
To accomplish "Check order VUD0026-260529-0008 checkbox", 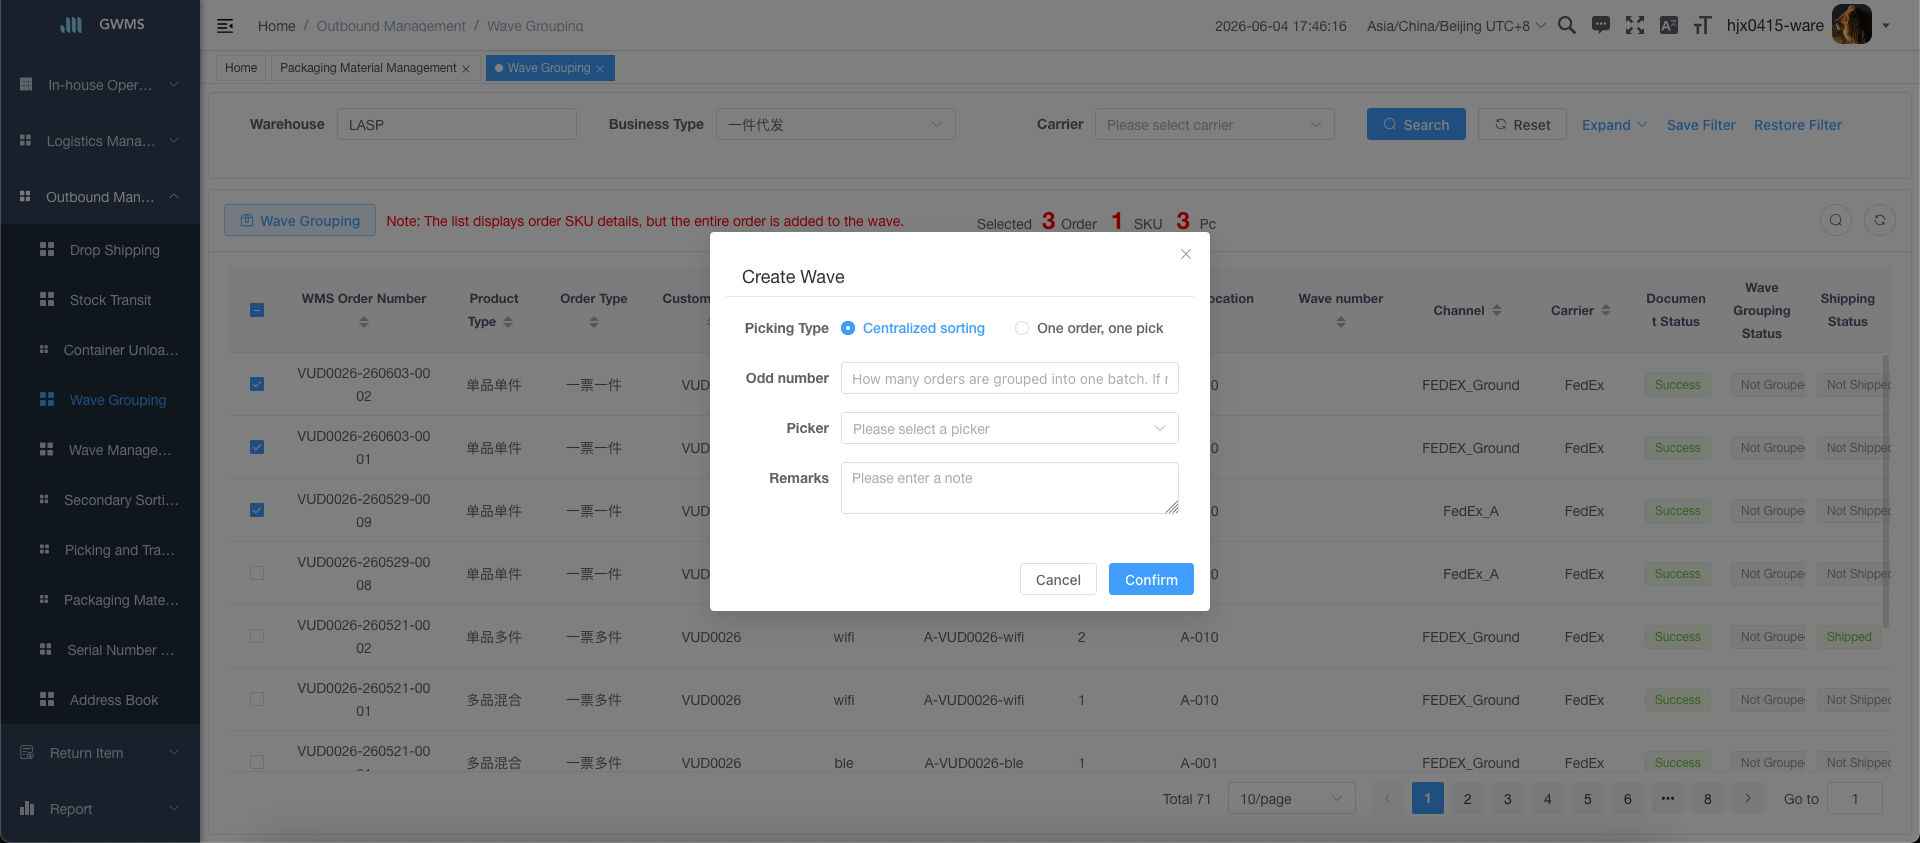I will point(257,573).
